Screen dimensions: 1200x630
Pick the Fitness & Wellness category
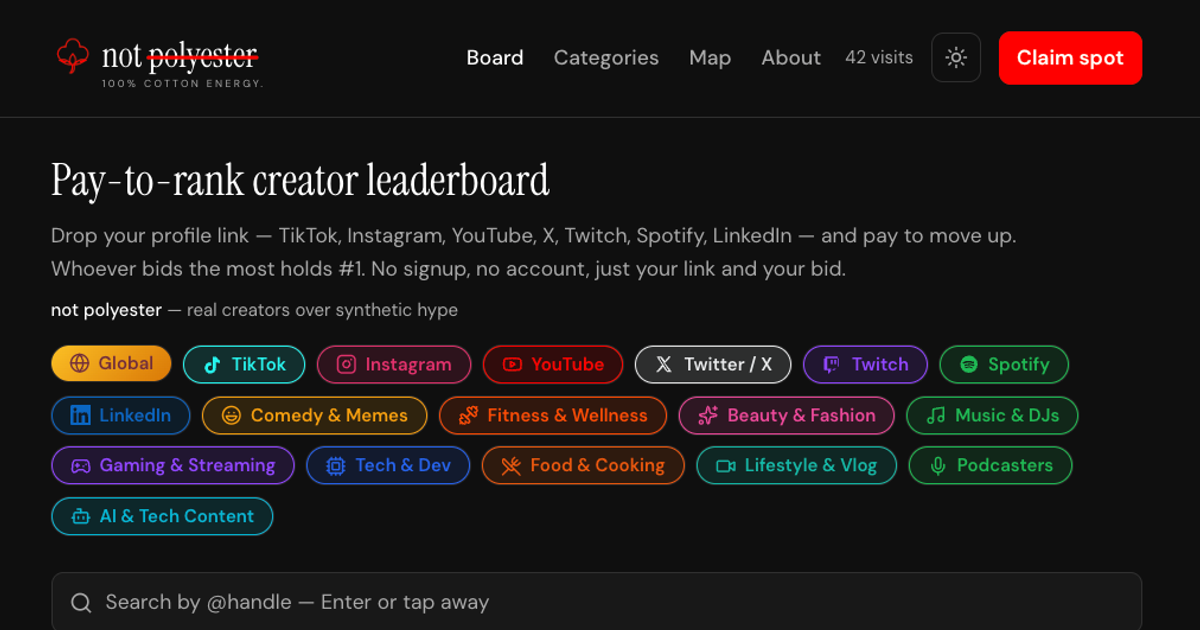click(x=553, y=415)
